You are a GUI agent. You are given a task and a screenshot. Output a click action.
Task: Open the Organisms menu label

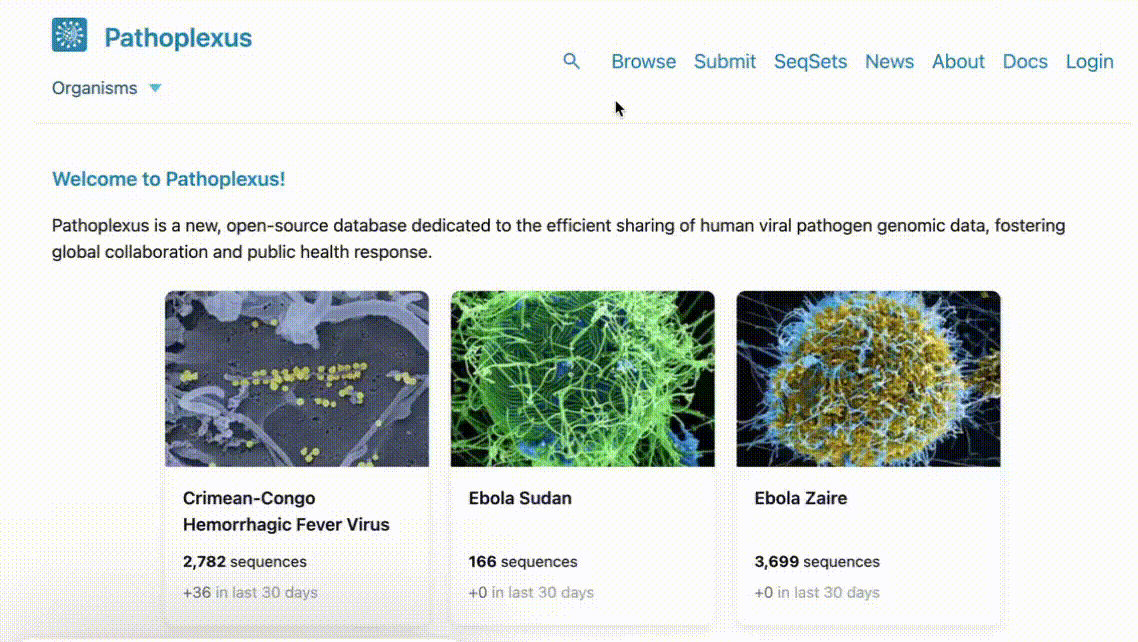pos(94,88)
